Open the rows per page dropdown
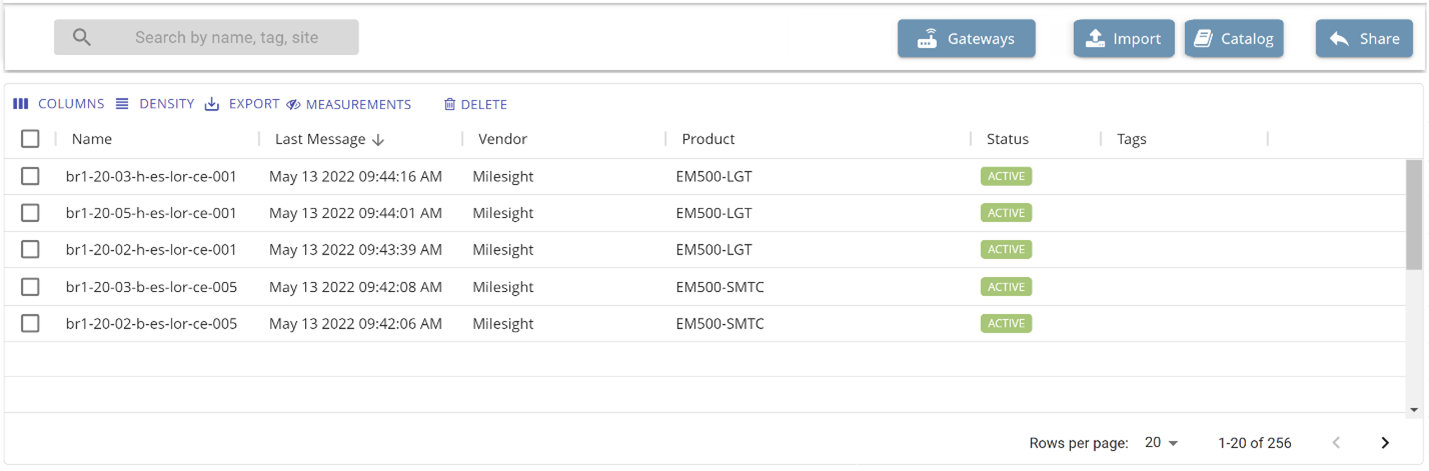The width and height of the screenshot is (1429, 471). point(1162,442)
